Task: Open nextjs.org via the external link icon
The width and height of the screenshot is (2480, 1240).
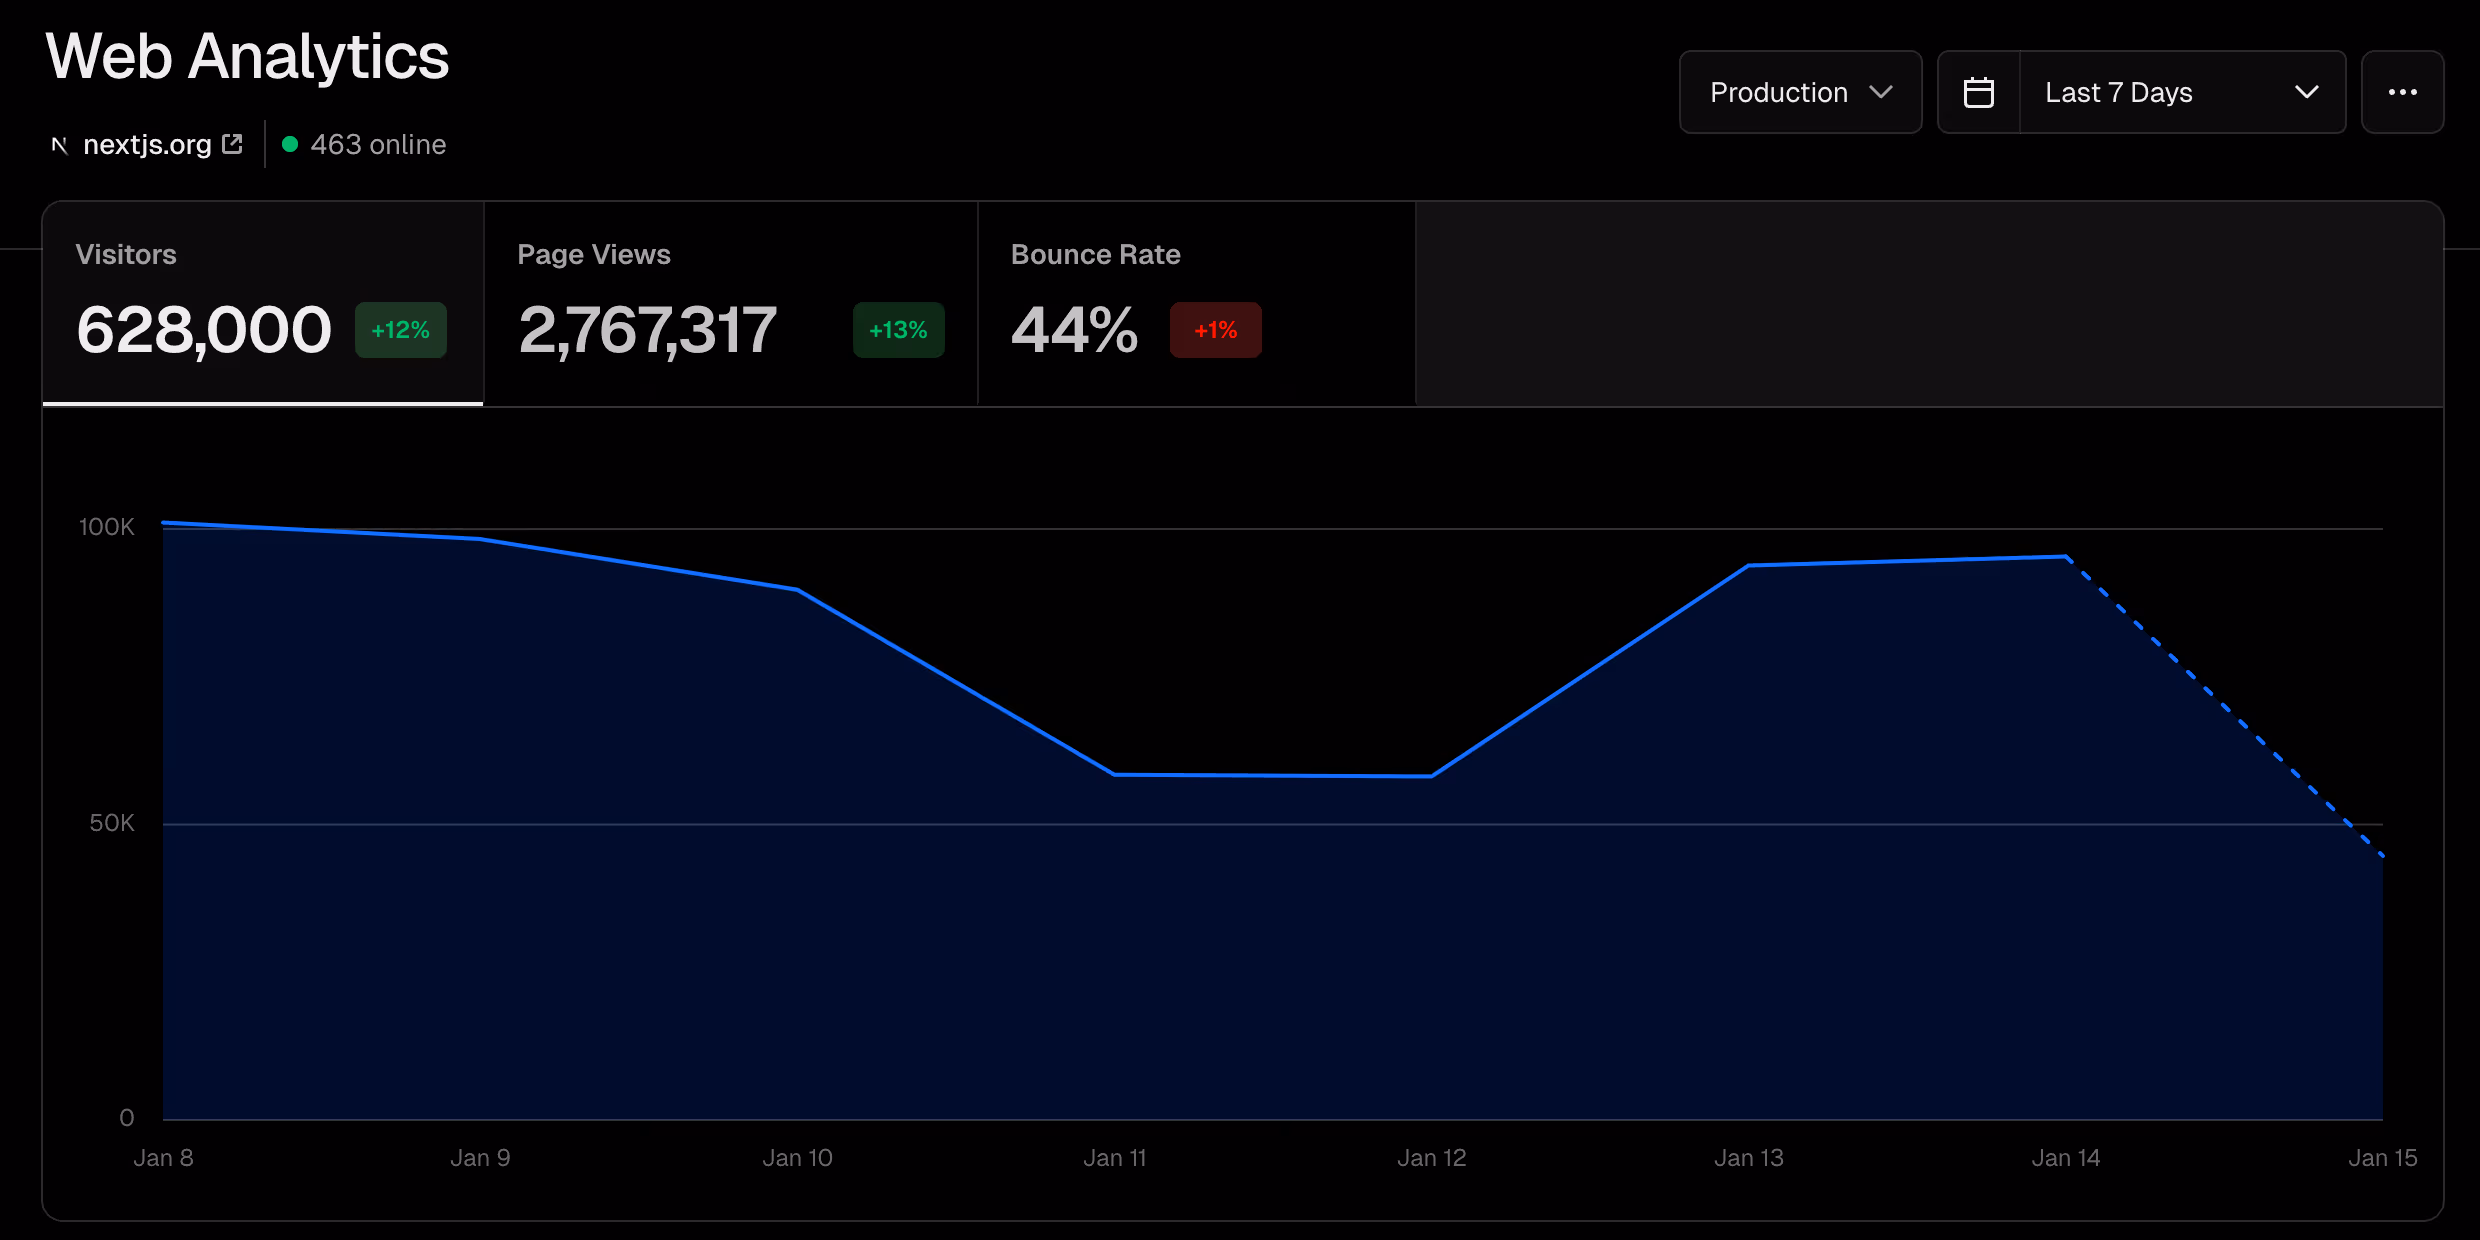Action: tap(232, 143)
